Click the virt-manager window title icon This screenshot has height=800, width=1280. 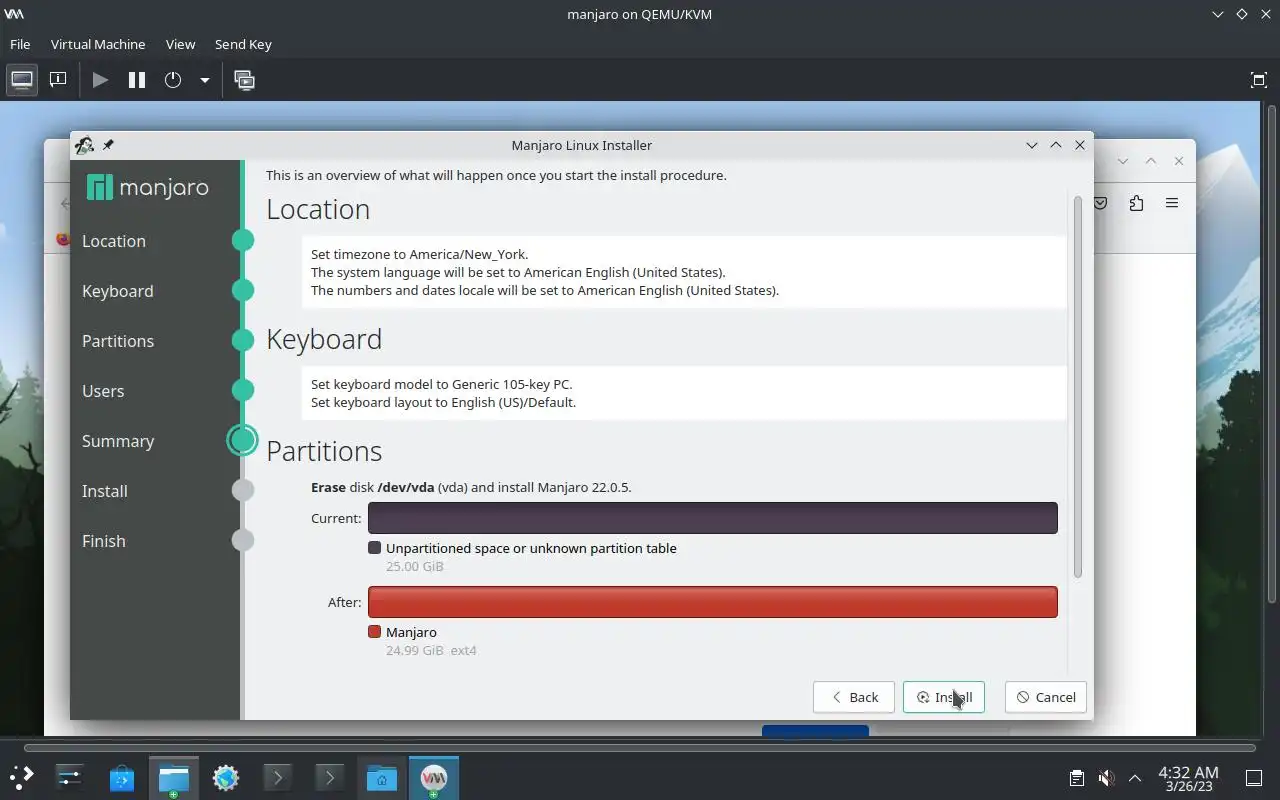pos(14,14)
